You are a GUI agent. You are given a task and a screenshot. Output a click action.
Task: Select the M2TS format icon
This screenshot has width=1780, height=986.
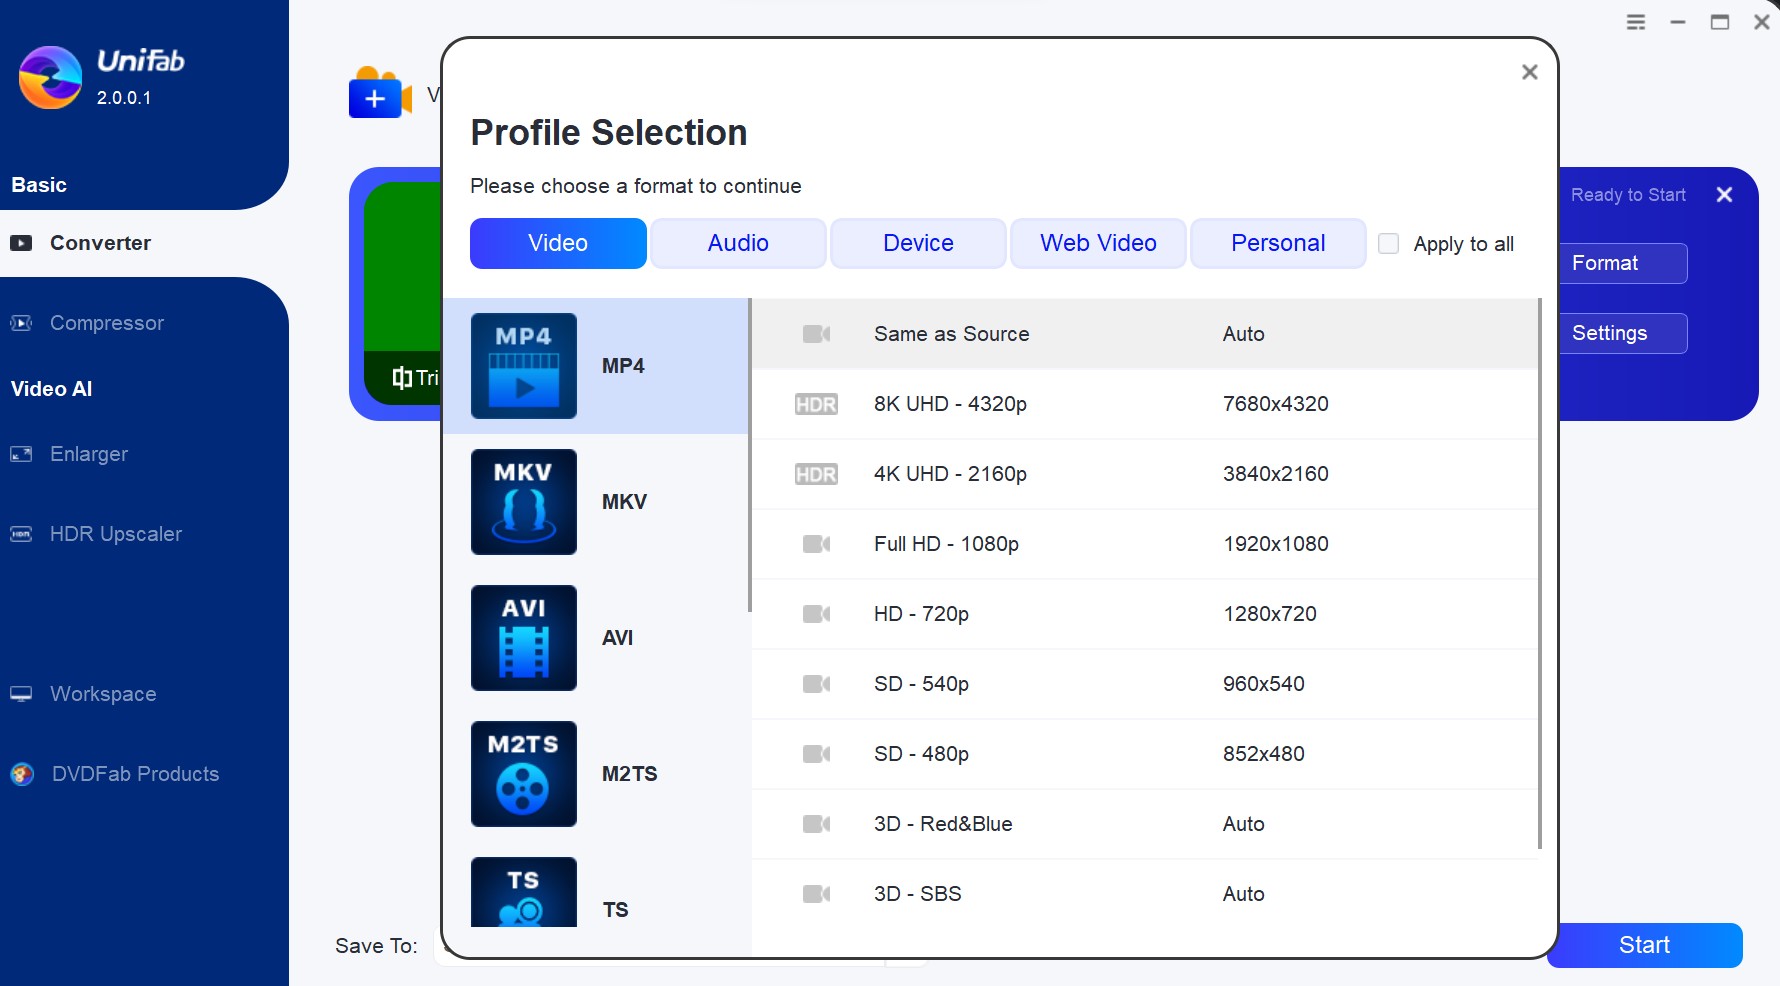pyautogui.click(x=523, y=774)
